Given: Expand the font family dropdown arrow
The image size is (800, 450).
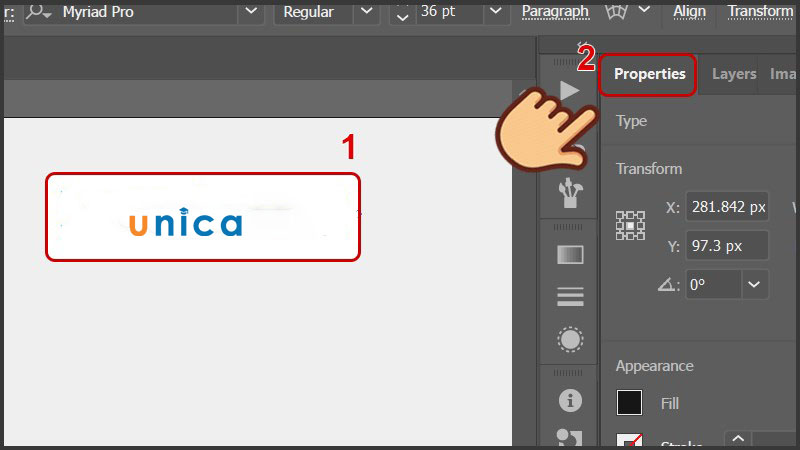Looking at the screenshot, I should tap(251, 11).
